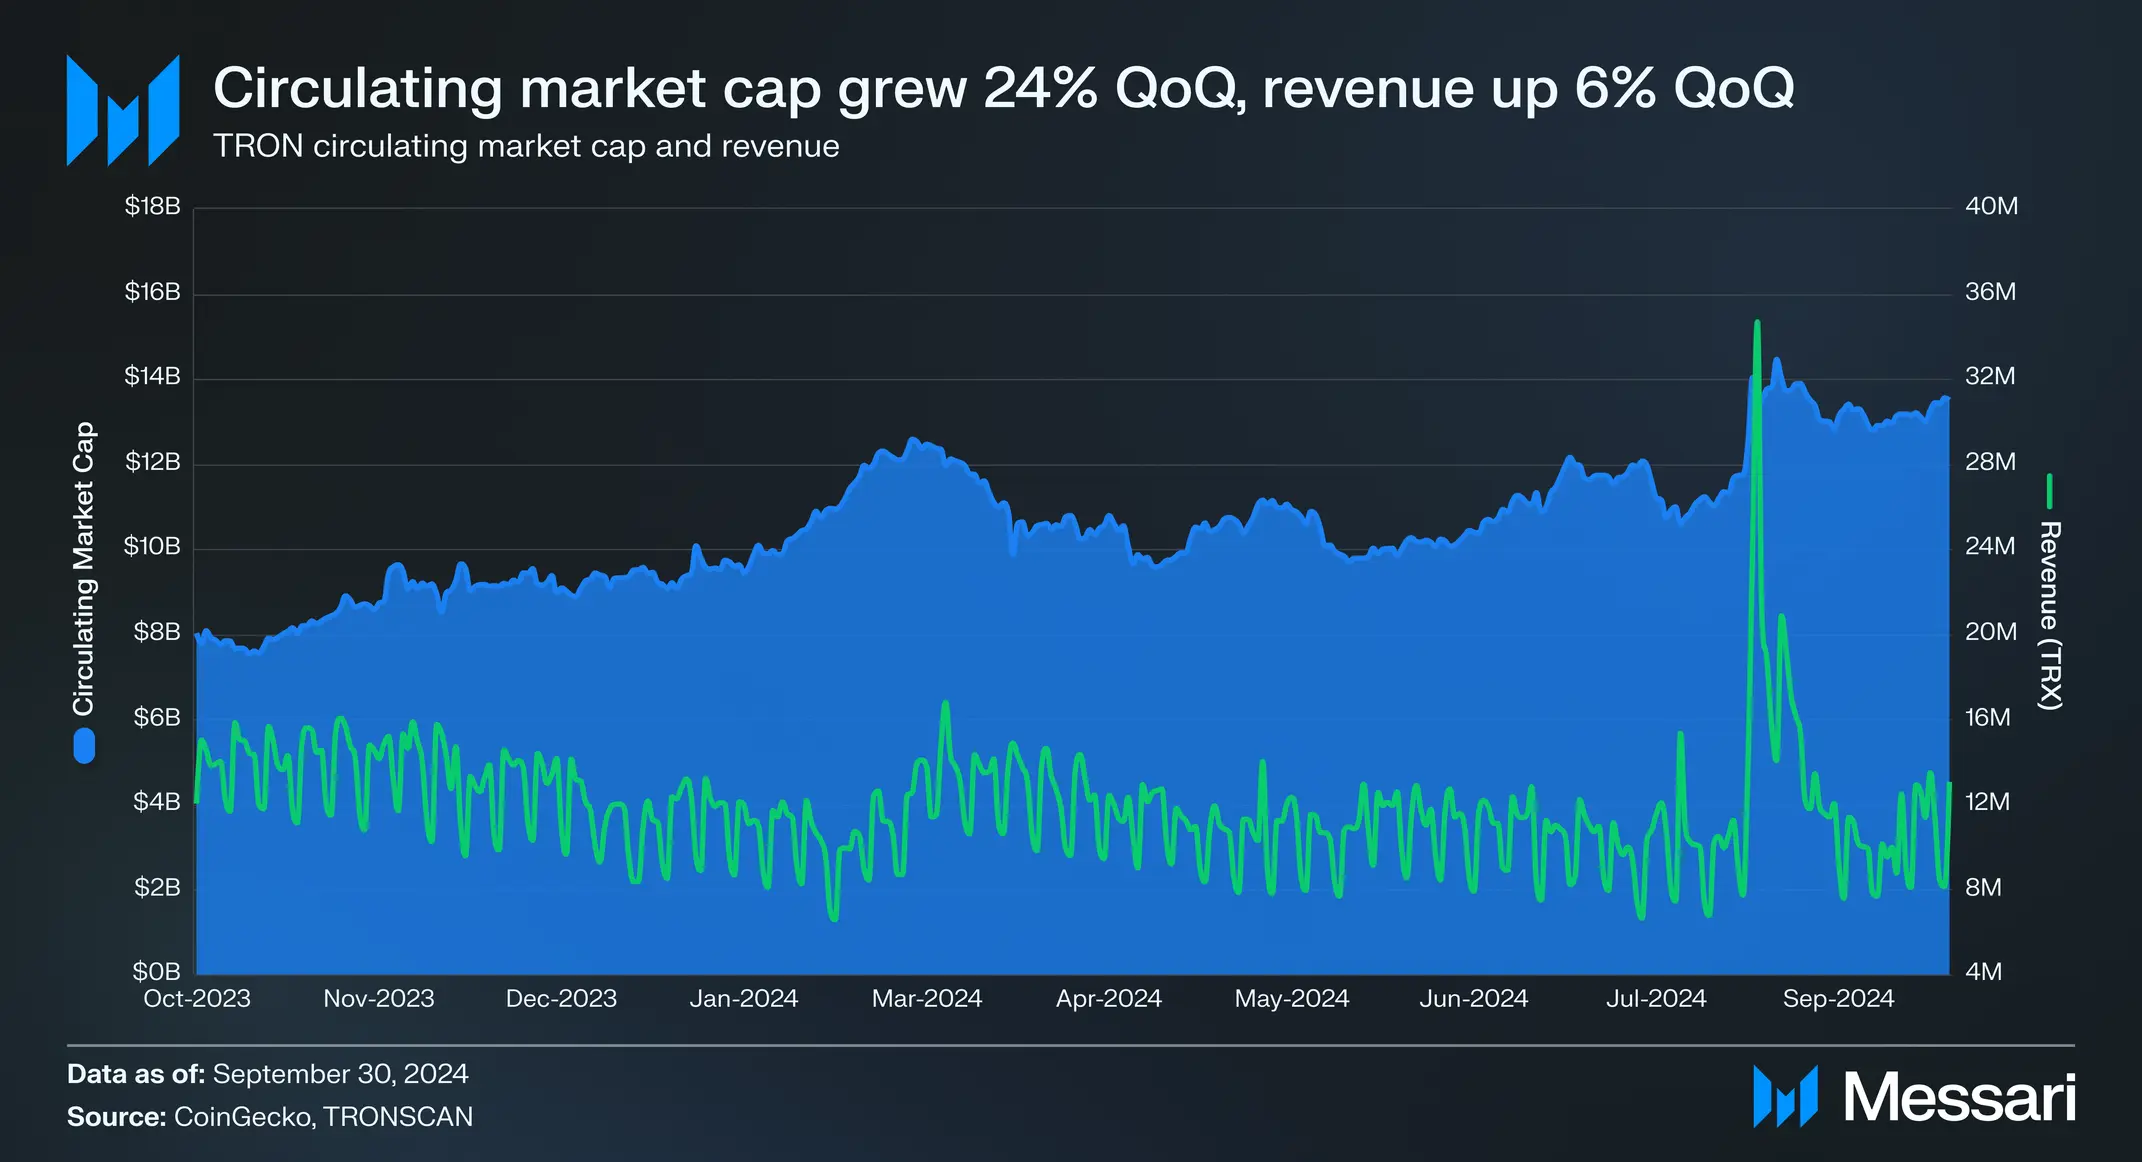
Task: Click the Messari wordmark at bottom right
Action: click(1960, 1097)
